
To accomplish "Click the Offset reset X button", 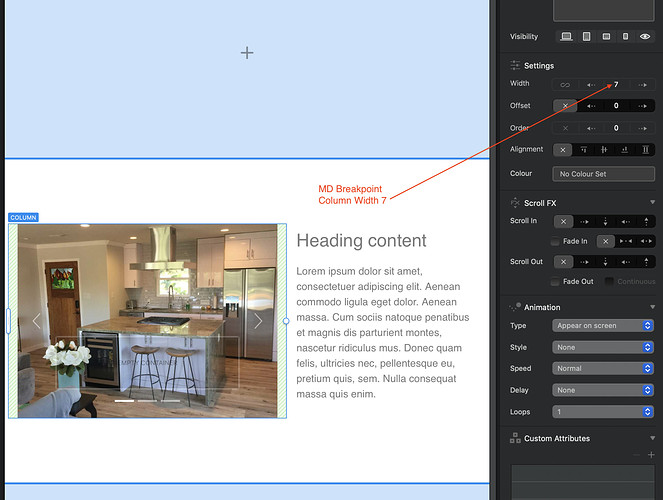I will pos(565,106).
